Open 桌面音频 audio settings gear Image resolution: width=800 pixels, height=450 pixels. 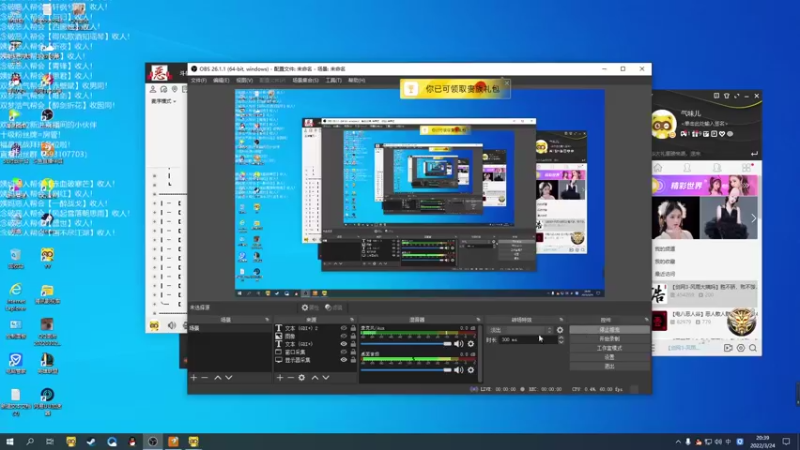471,370
